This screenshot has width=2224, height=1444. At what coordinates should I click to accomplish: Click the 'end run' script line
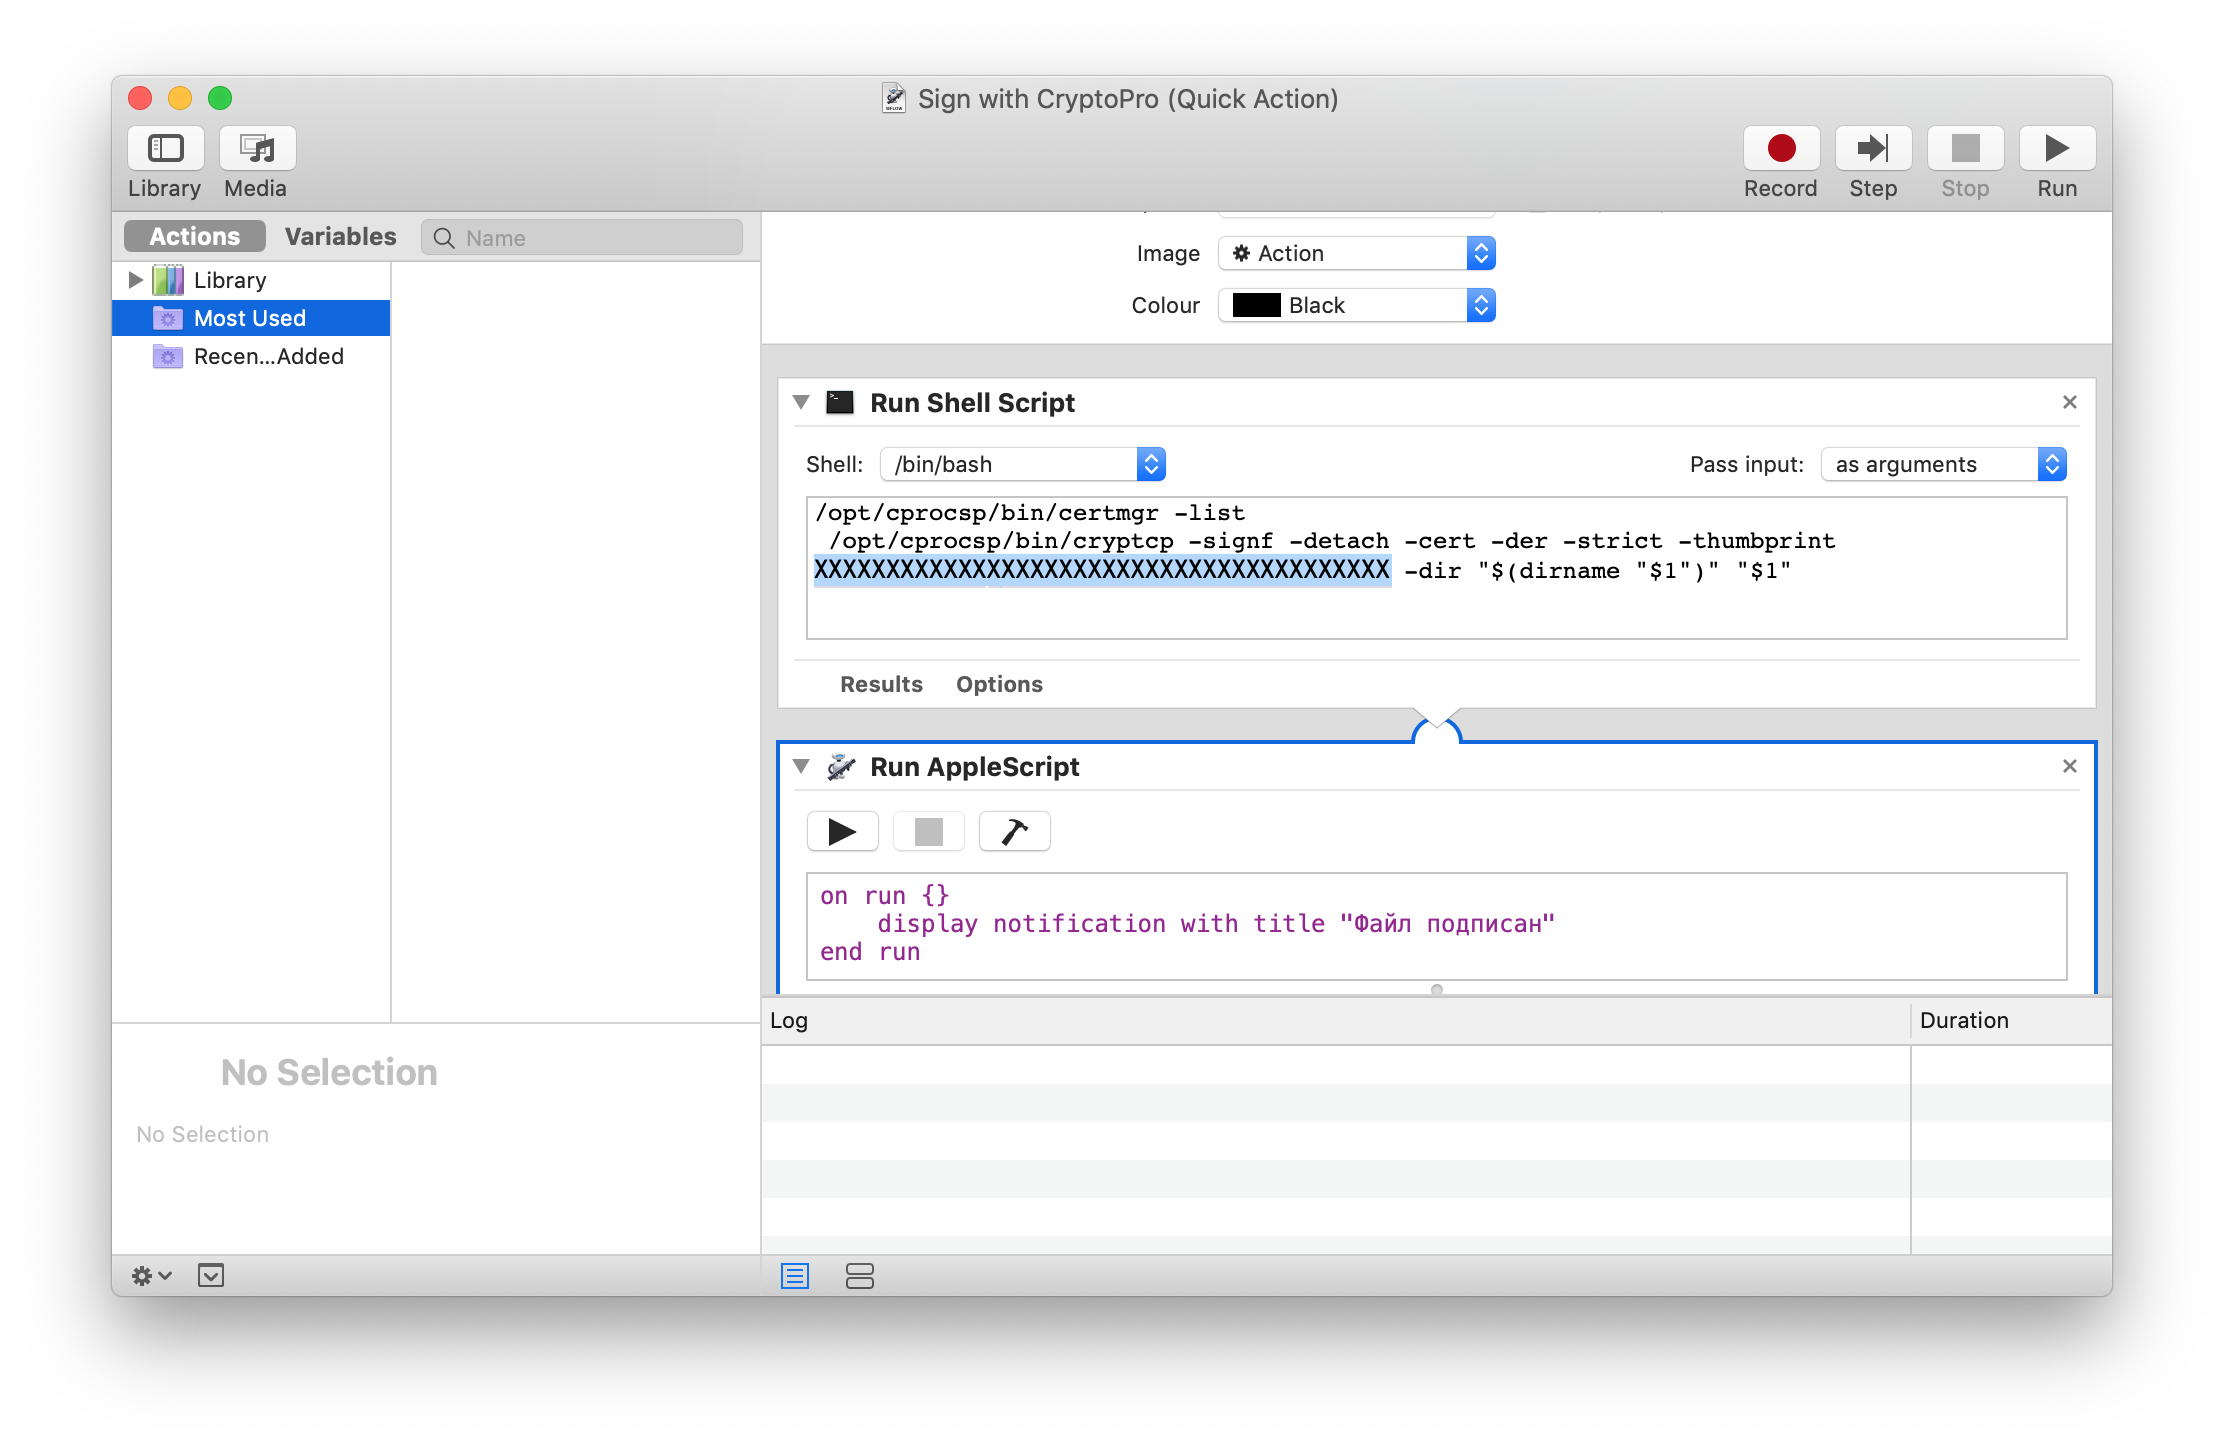pos(870,952)
